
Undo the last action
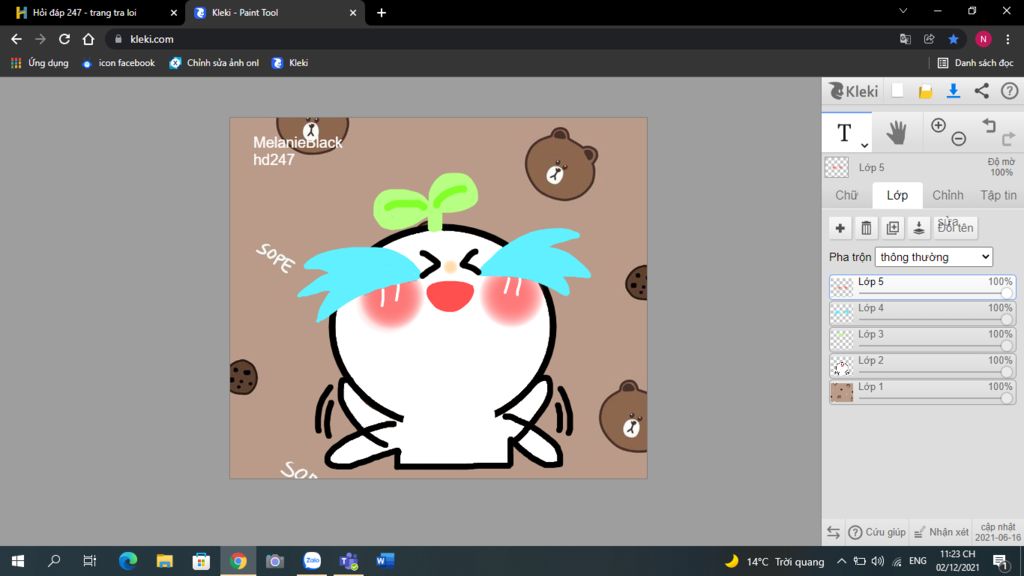989,125
